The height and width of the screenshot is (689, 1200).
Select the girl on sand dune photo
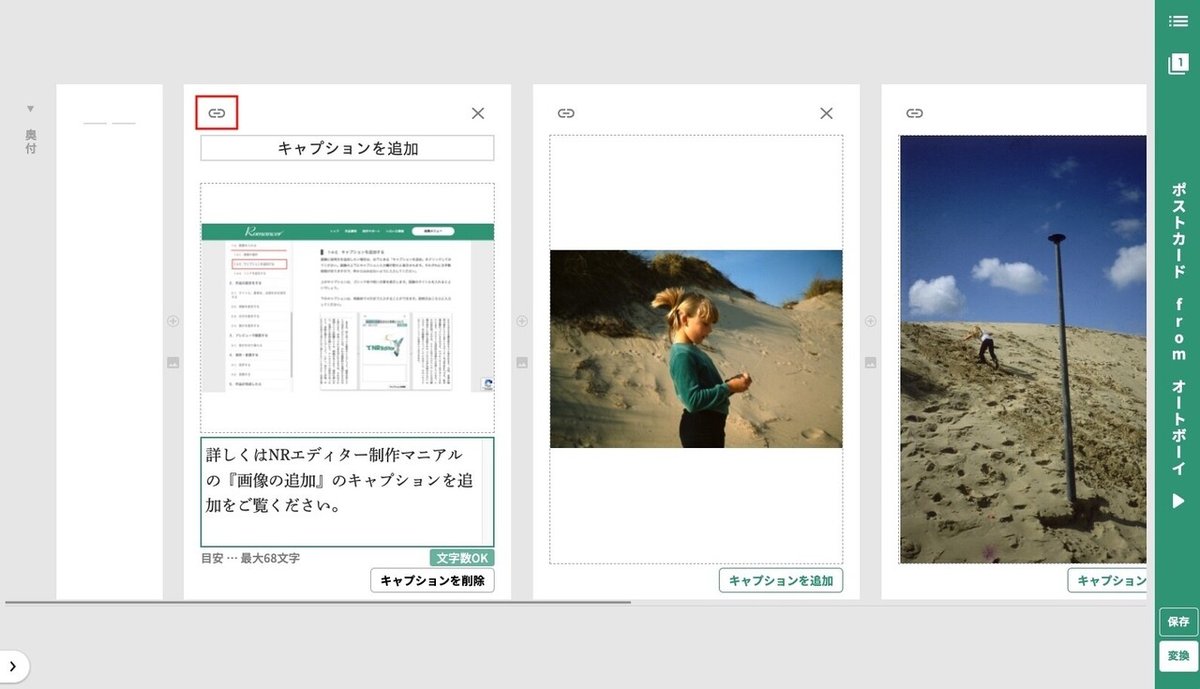(696, 348)
